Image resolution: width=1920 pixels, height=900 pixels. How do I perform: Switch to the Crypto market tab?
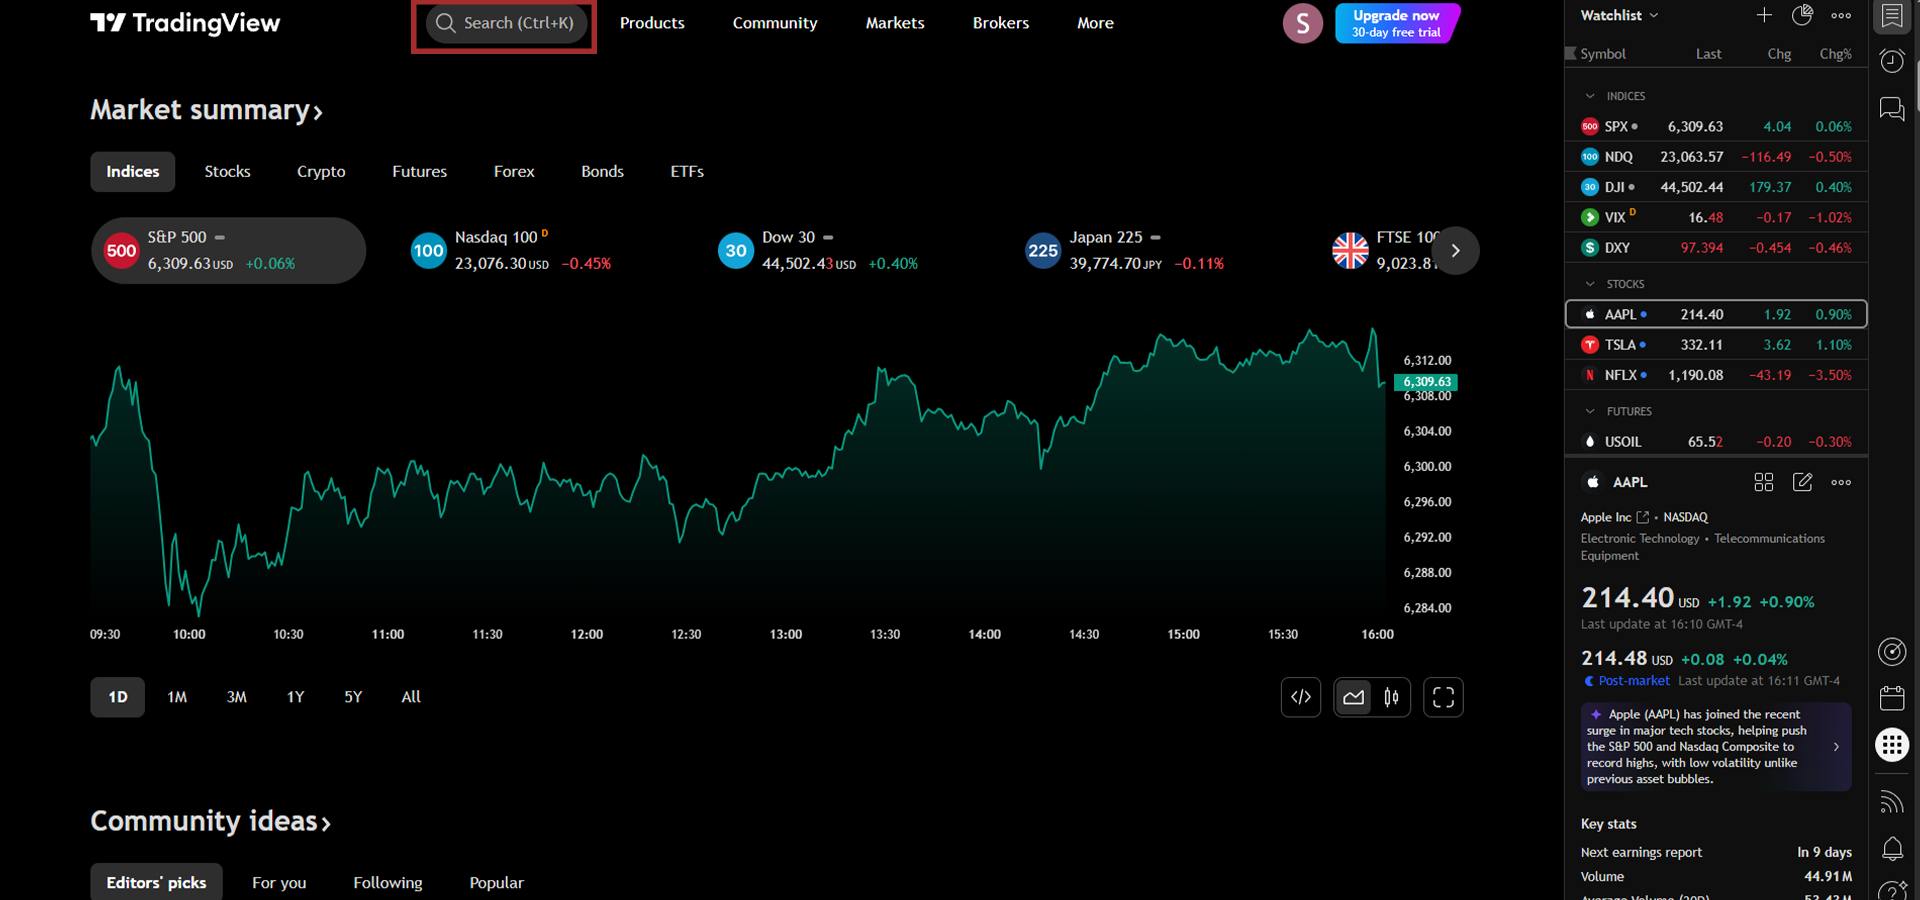321,172
